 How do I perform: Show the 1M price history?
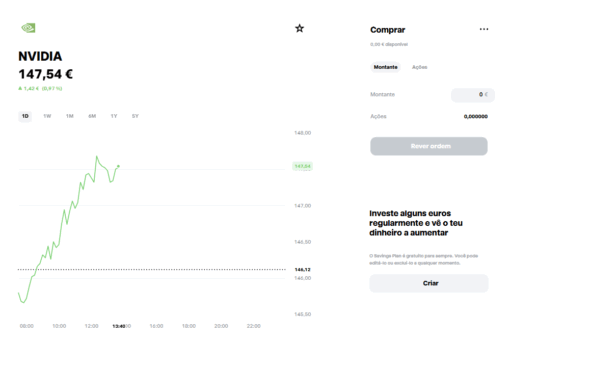coord(70,116)
